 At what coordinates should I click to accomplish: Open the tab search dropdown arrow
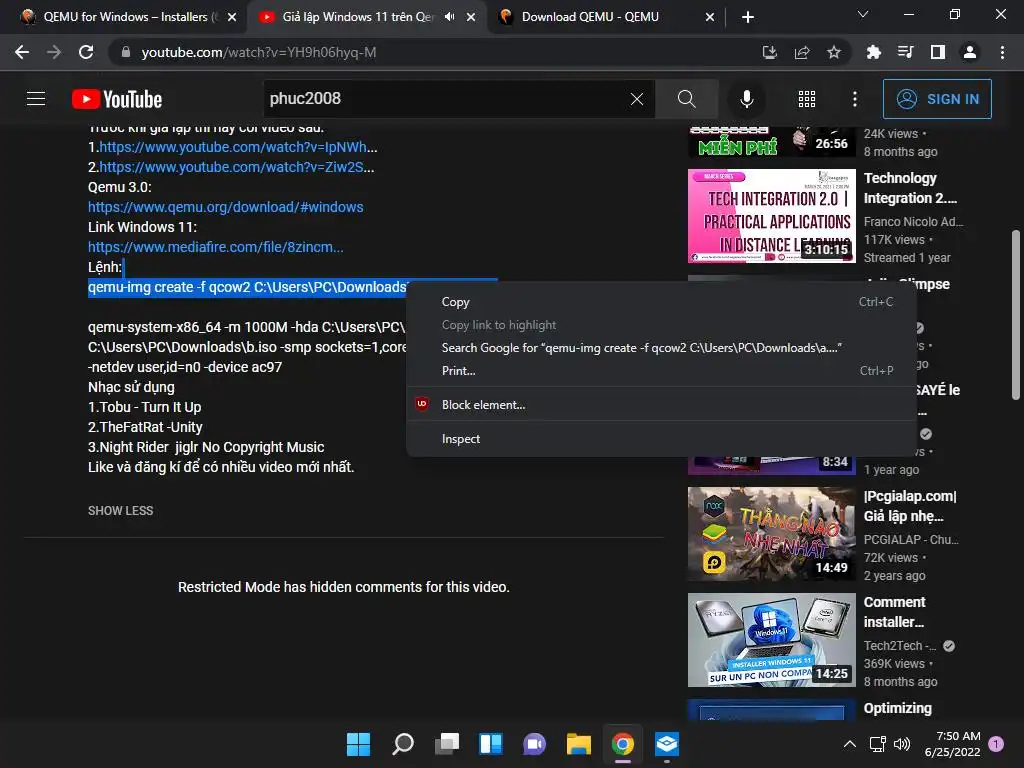point(863,14)
